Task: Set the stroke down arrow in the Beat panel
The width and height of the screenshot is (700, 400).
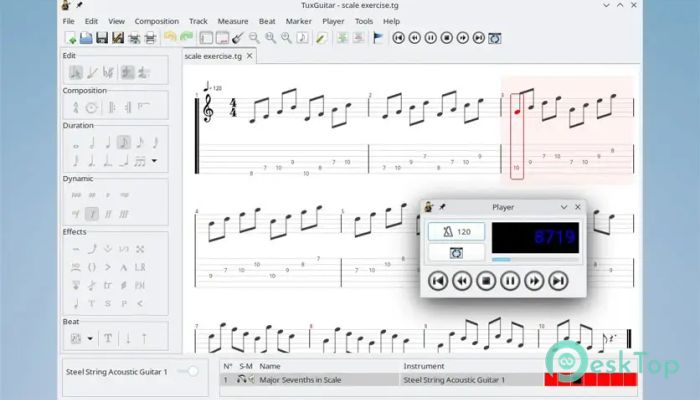Action: (128, 338)
